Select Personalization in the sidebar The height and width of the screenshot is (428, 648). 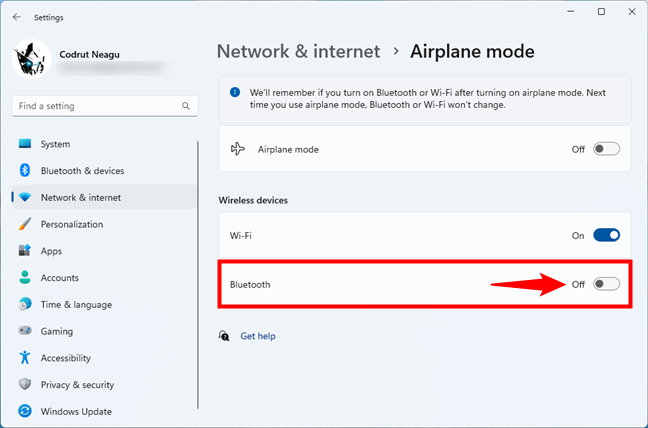(105, 224)
